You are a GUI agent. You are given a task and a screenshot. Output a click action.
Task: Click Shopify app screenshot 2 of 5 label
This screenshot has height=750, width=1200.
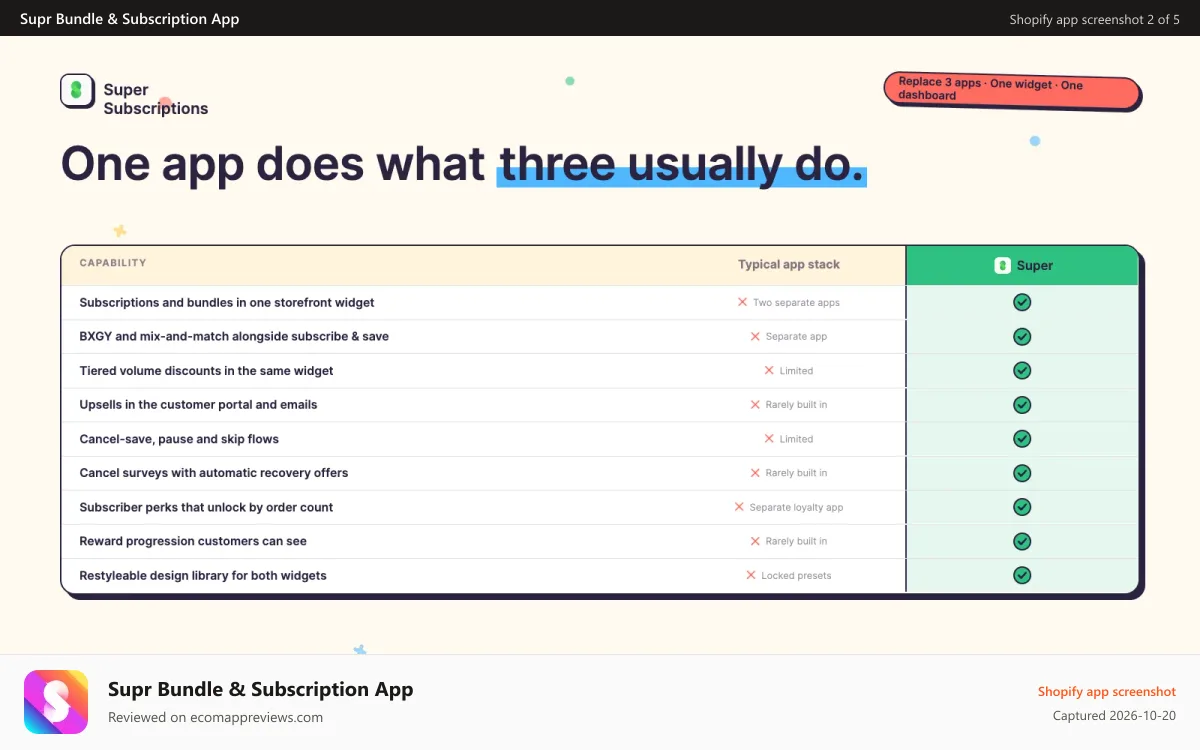pos(1094,19)
